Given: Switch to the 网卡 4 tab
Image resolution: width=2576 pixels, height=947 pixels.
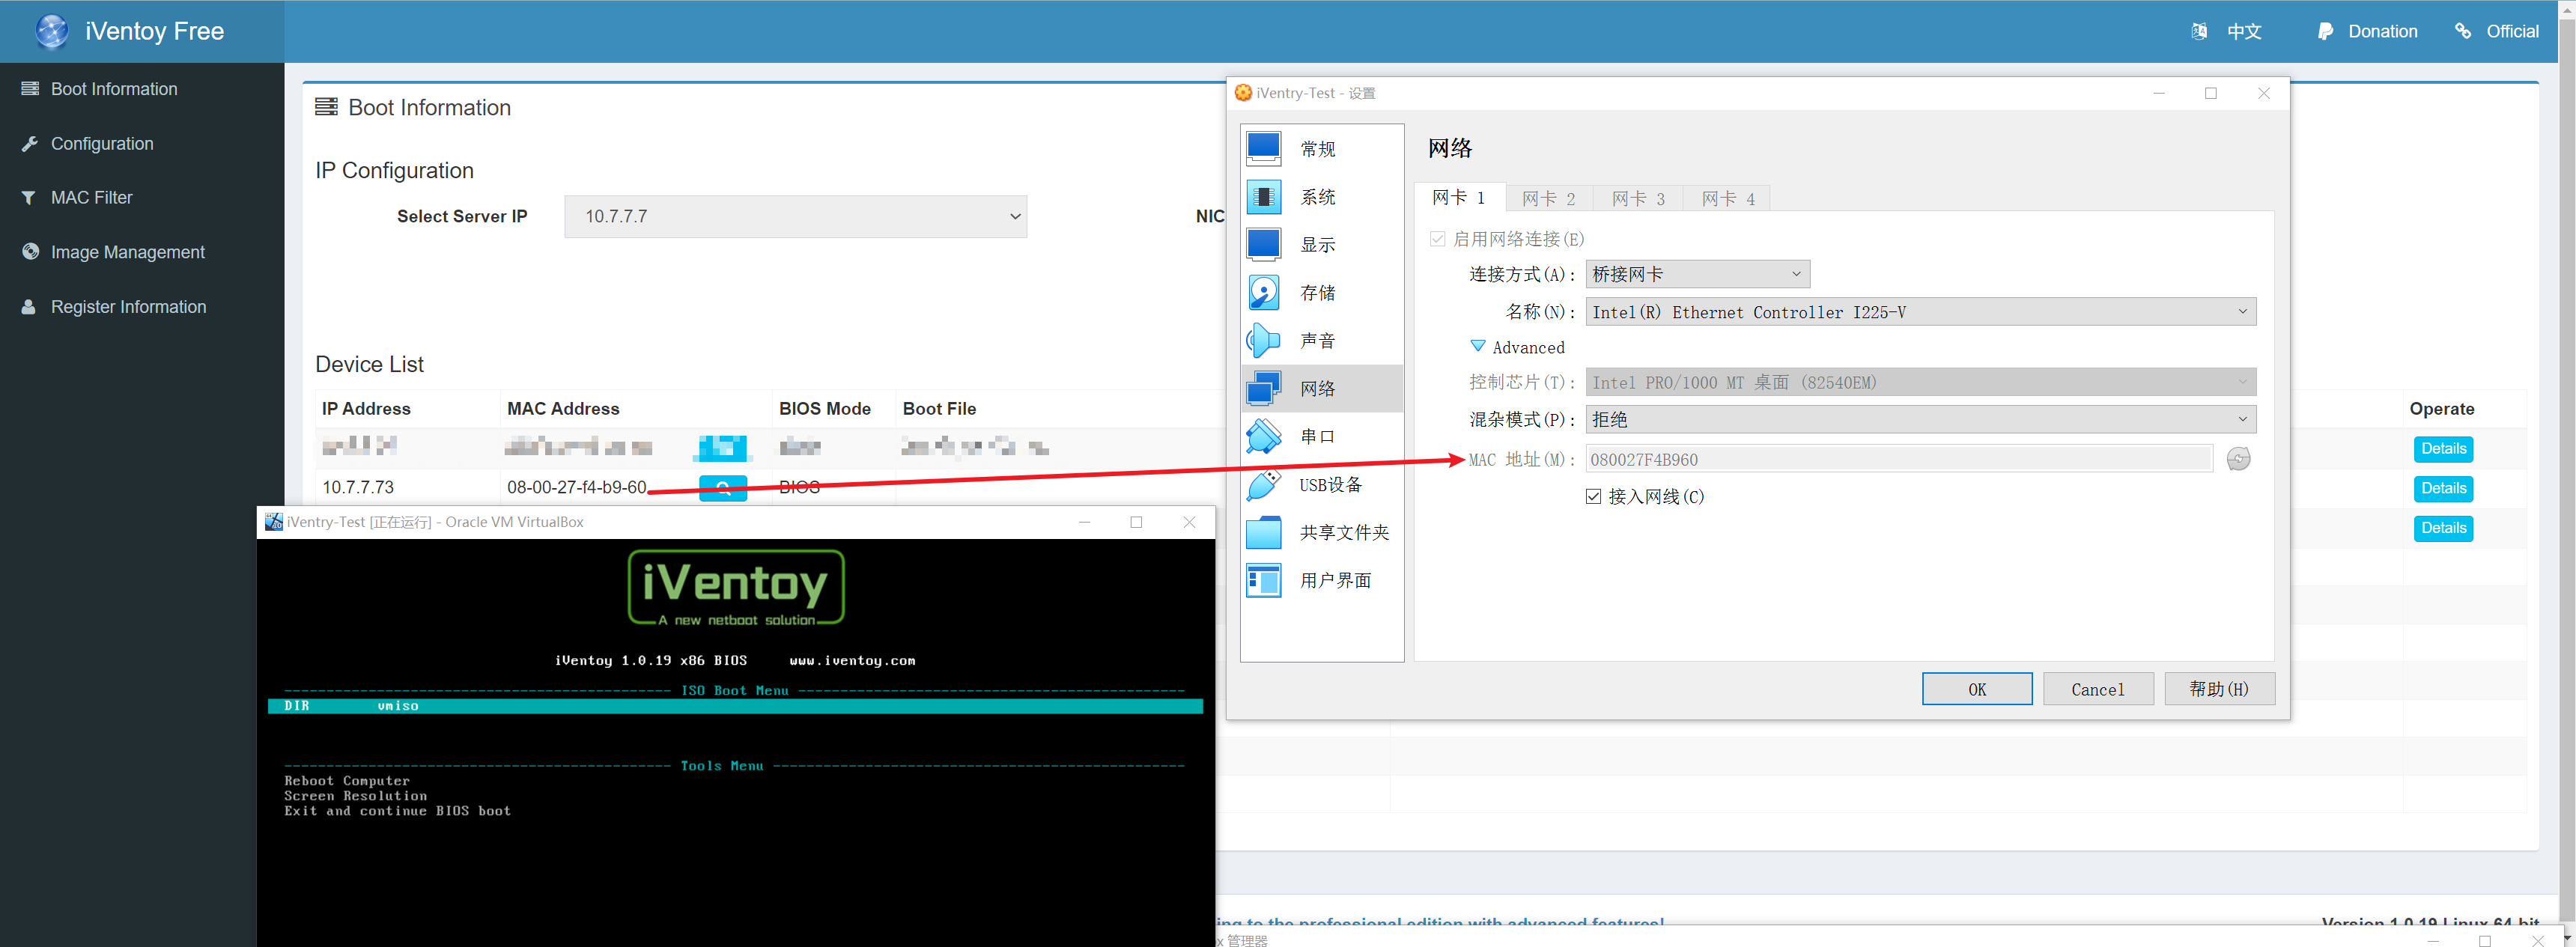Looking at the screenshot, I should pos(1727,198).
